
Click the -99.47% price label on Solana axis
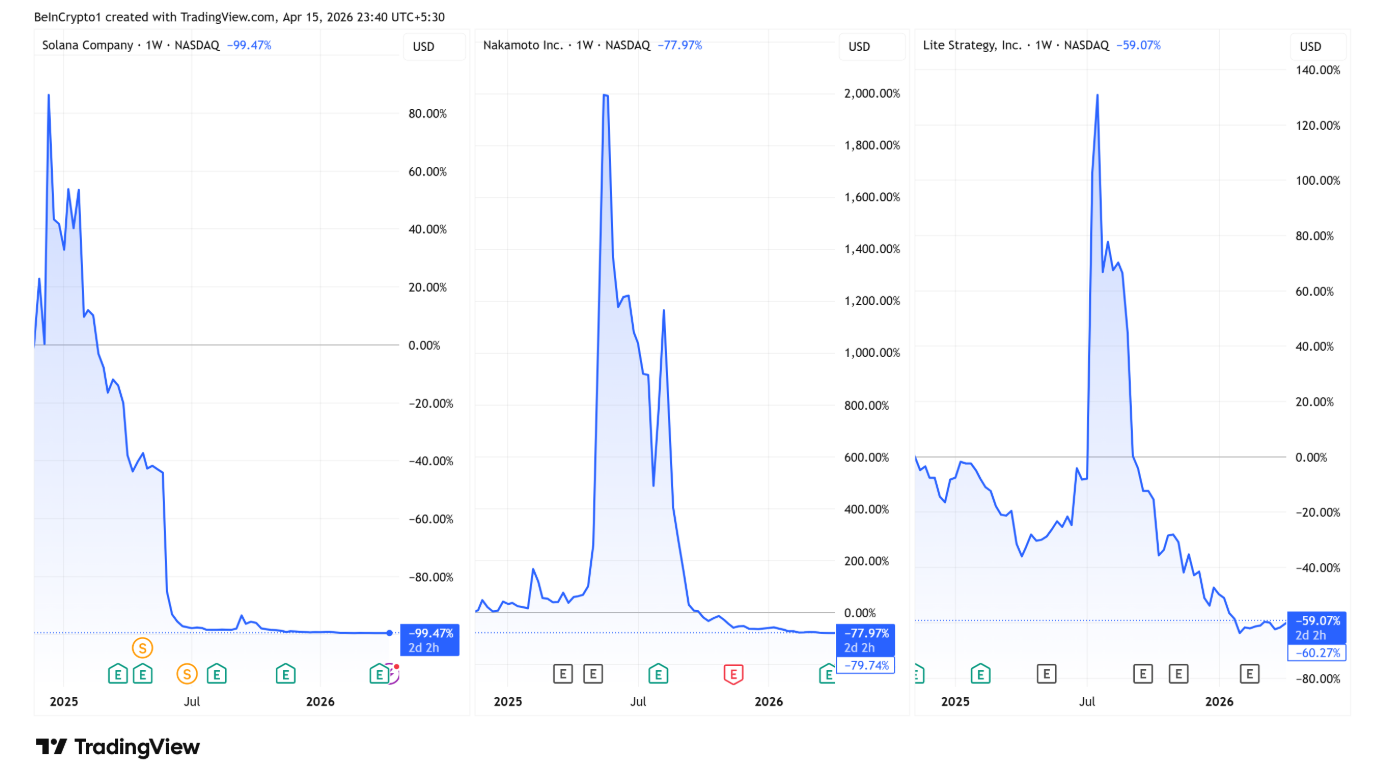[x=430, y=633]
